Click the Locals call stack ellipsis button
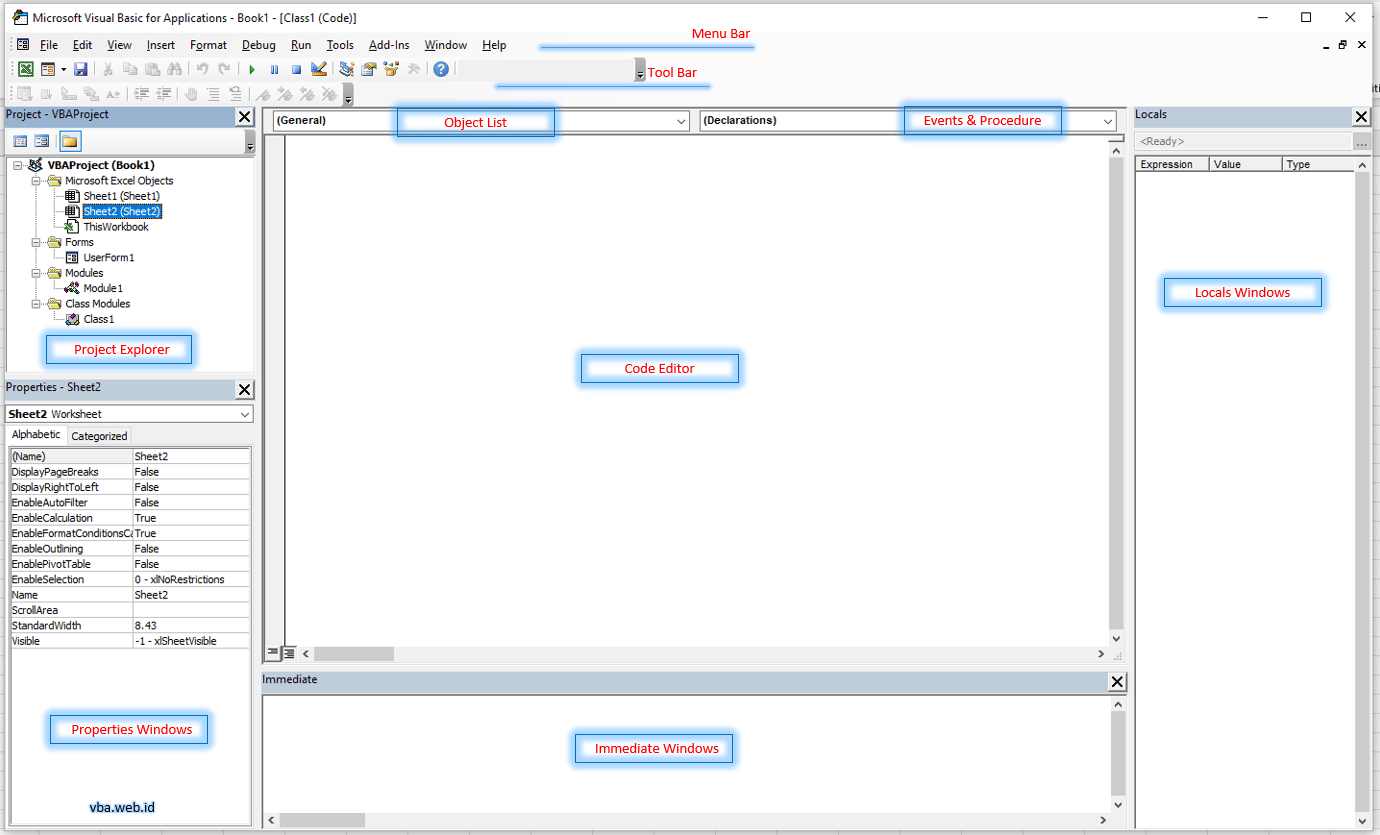The width and height of the screenshot is (1380, 835). 1361,142
